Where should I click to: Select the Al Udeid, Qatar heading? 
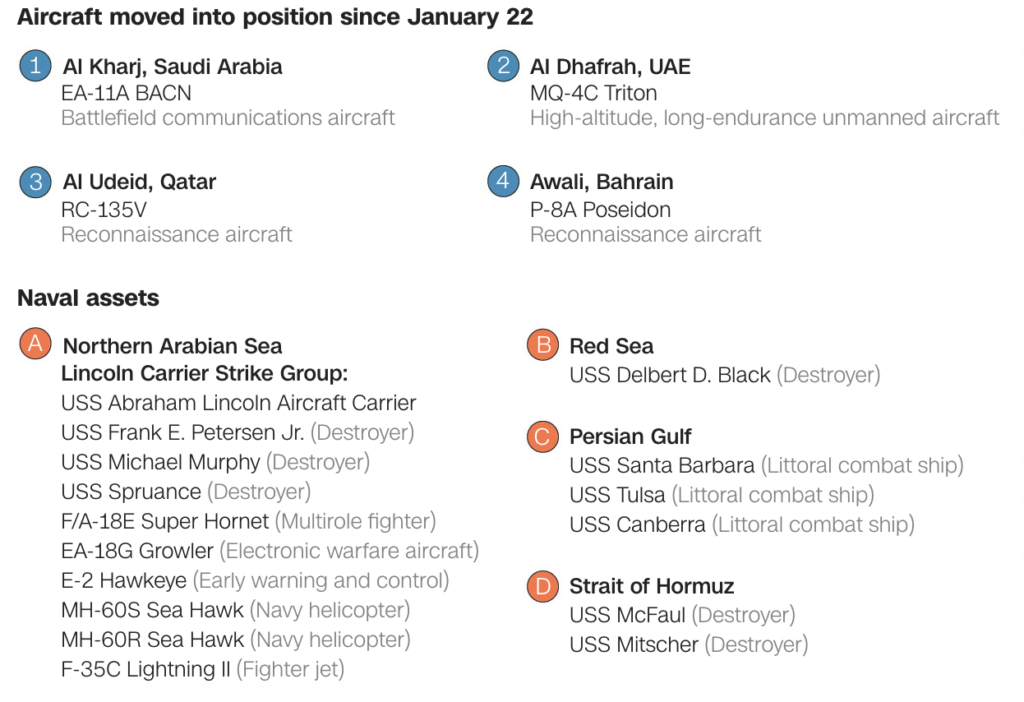(x=139, y=182)
